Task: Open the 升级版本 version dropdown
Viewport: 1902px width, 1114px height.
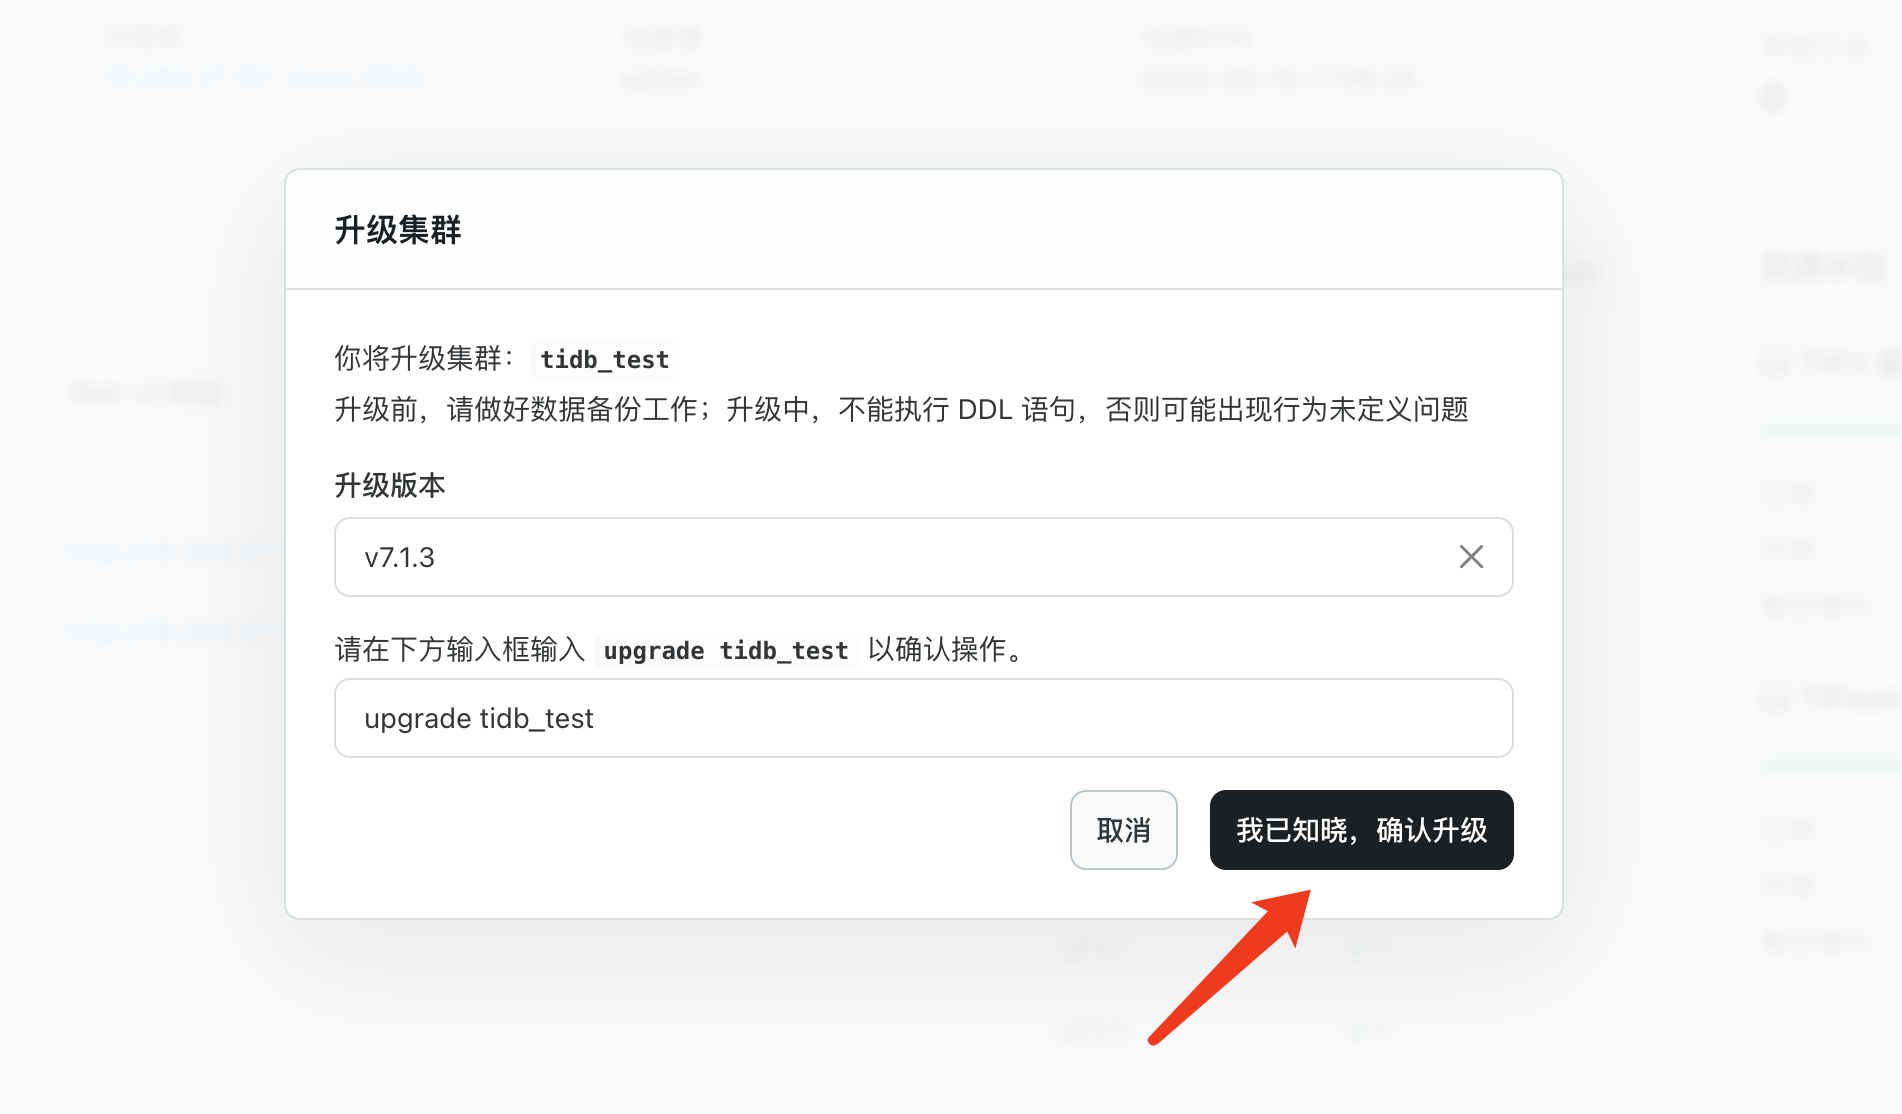Action: (x=900, y=557)
